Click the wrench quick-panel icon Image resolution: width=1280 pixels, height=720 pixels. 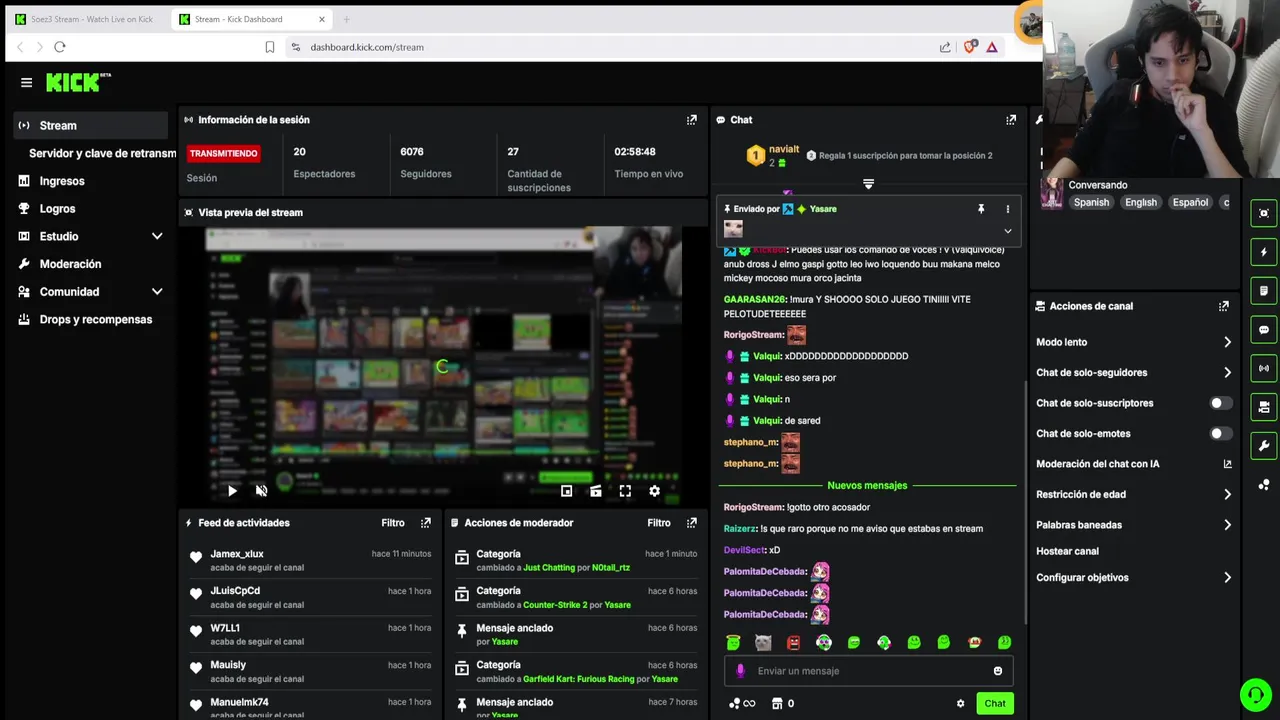pos(1264,446)
